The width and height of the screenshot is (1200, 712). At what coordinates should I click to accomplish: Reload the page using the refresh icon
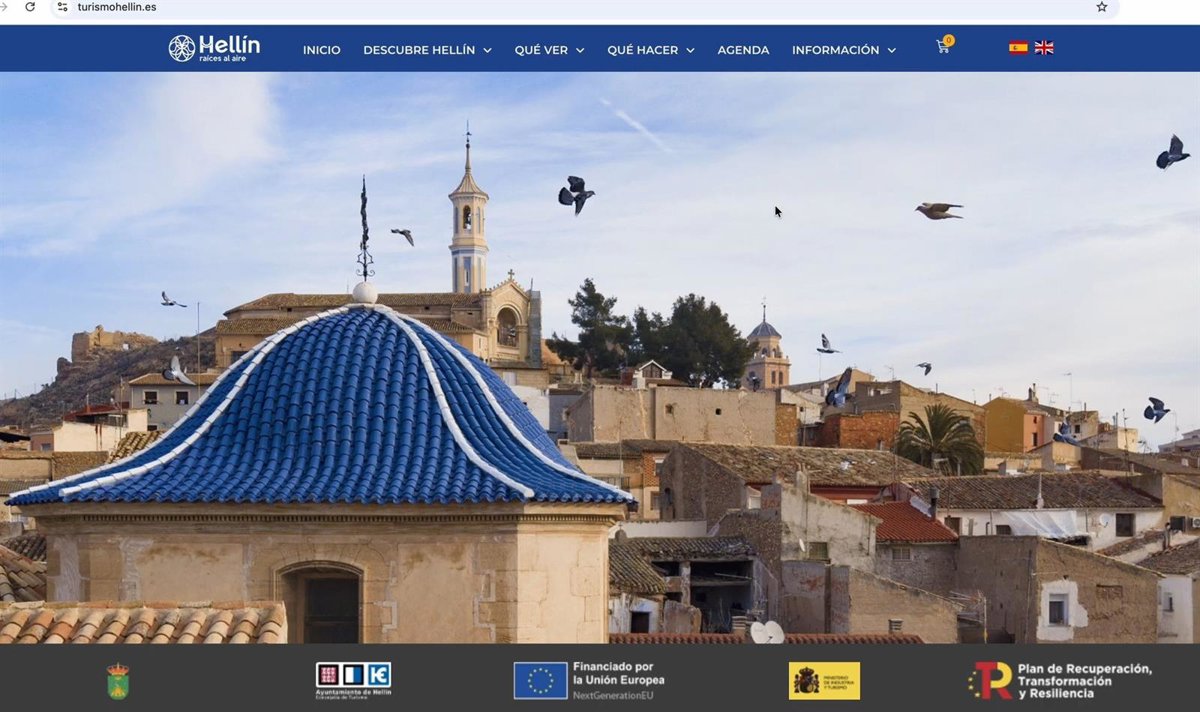pyautogui.click(x=30, y=7)
